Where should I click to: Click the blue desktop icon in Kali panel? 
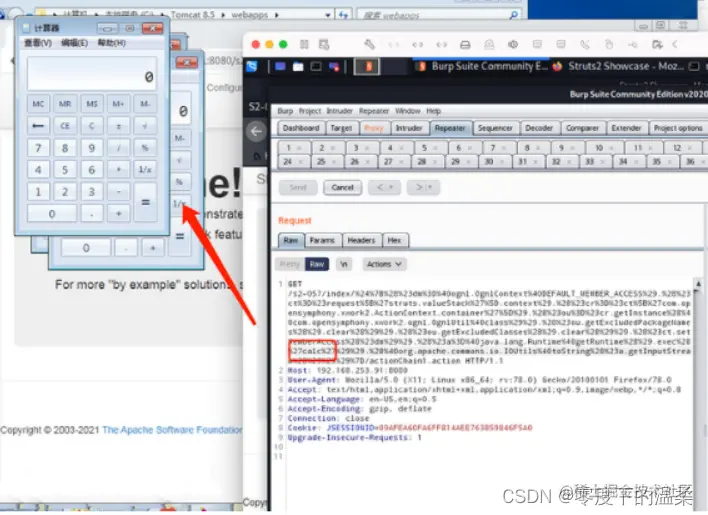(280, 67)
